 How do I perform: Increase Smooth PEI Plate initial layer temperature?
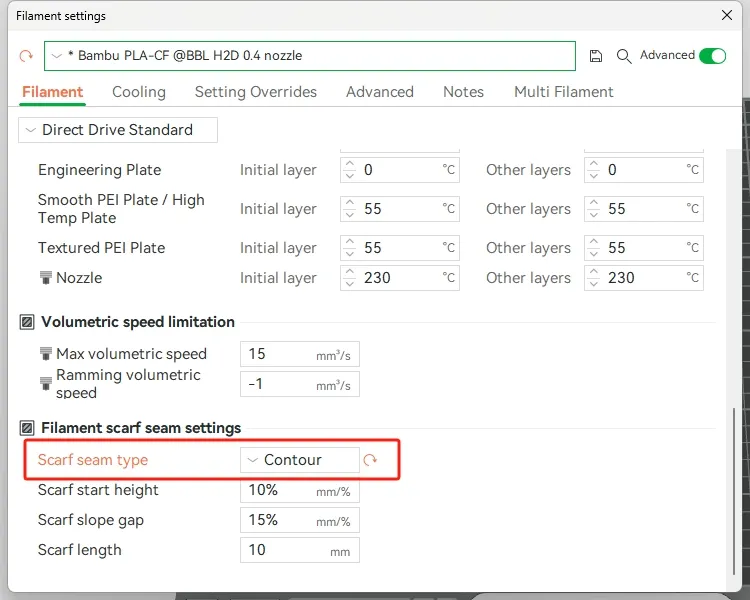pos(350,203)
